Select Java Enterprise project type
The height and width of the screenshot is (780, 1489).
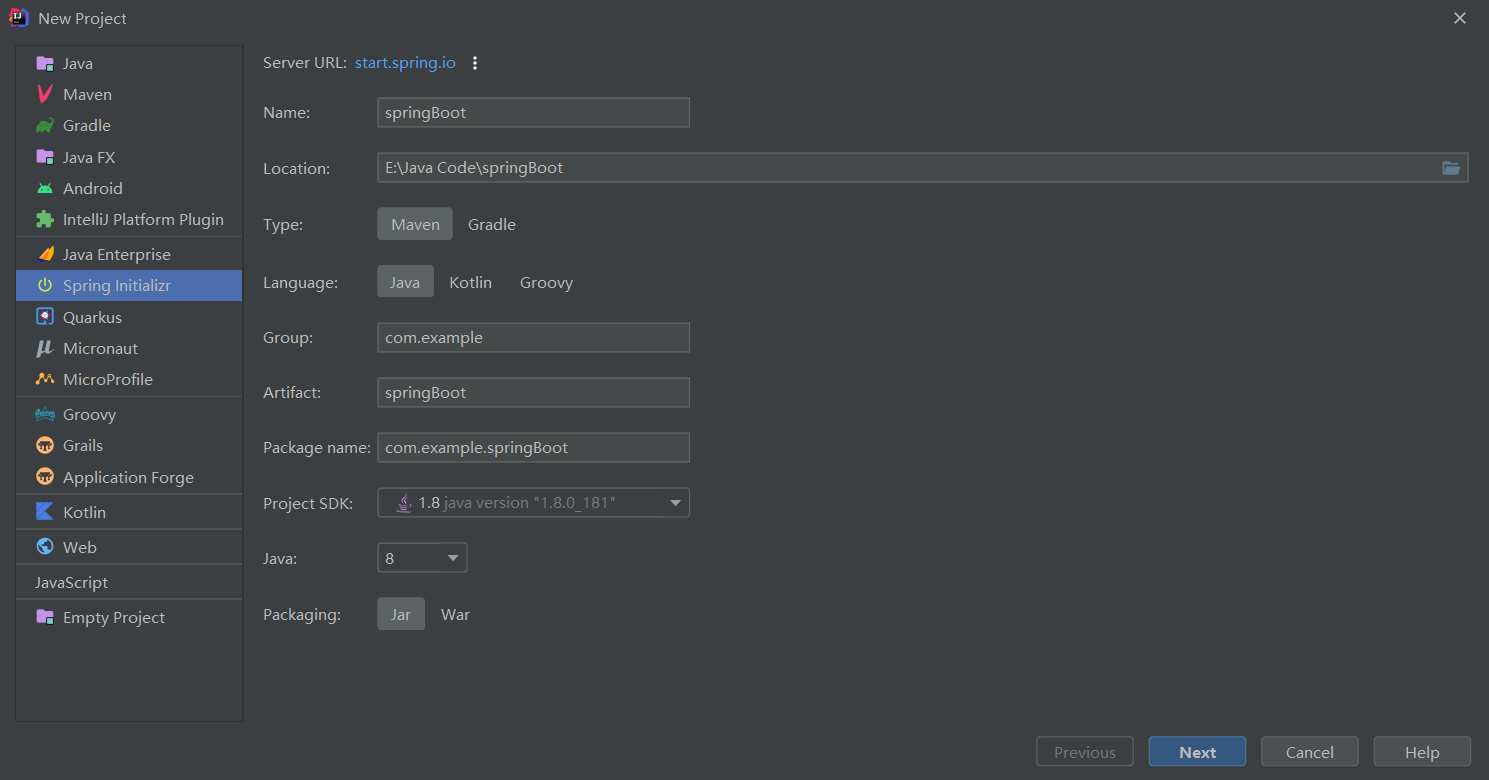click(116, 254)
